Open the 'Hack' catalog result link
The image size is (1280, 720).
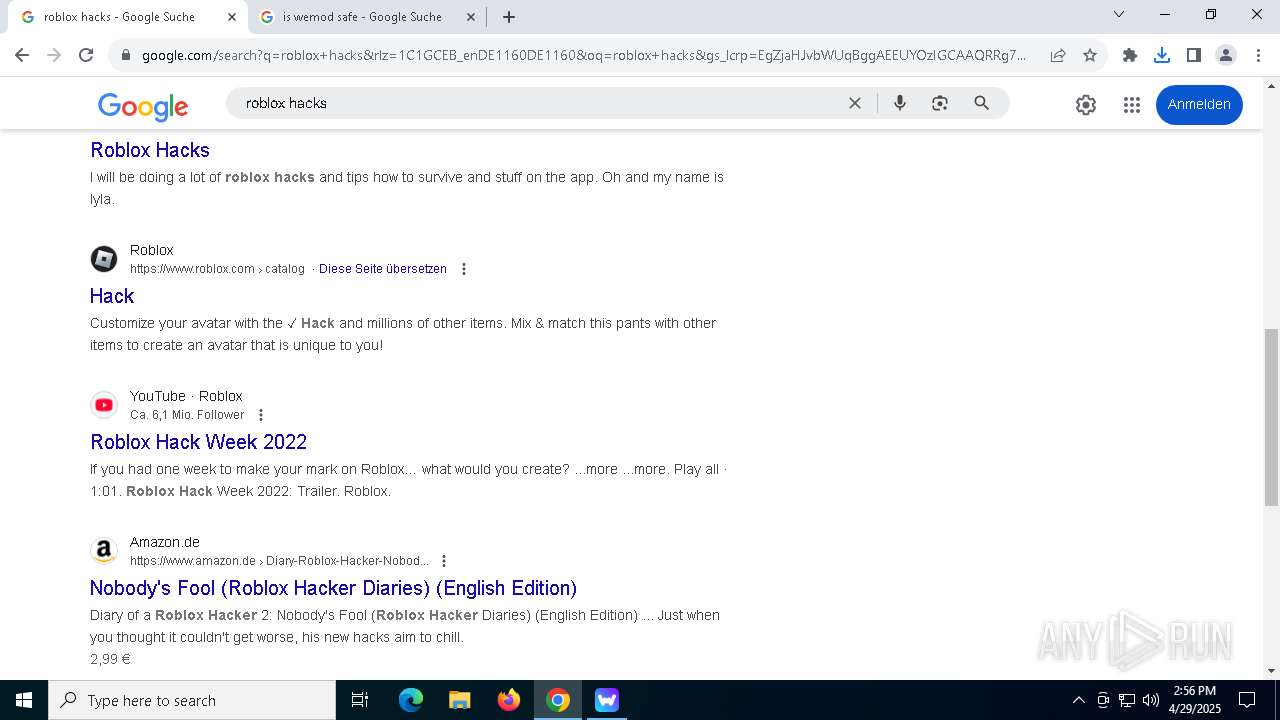pyautogui.click(x=112, y=296)
